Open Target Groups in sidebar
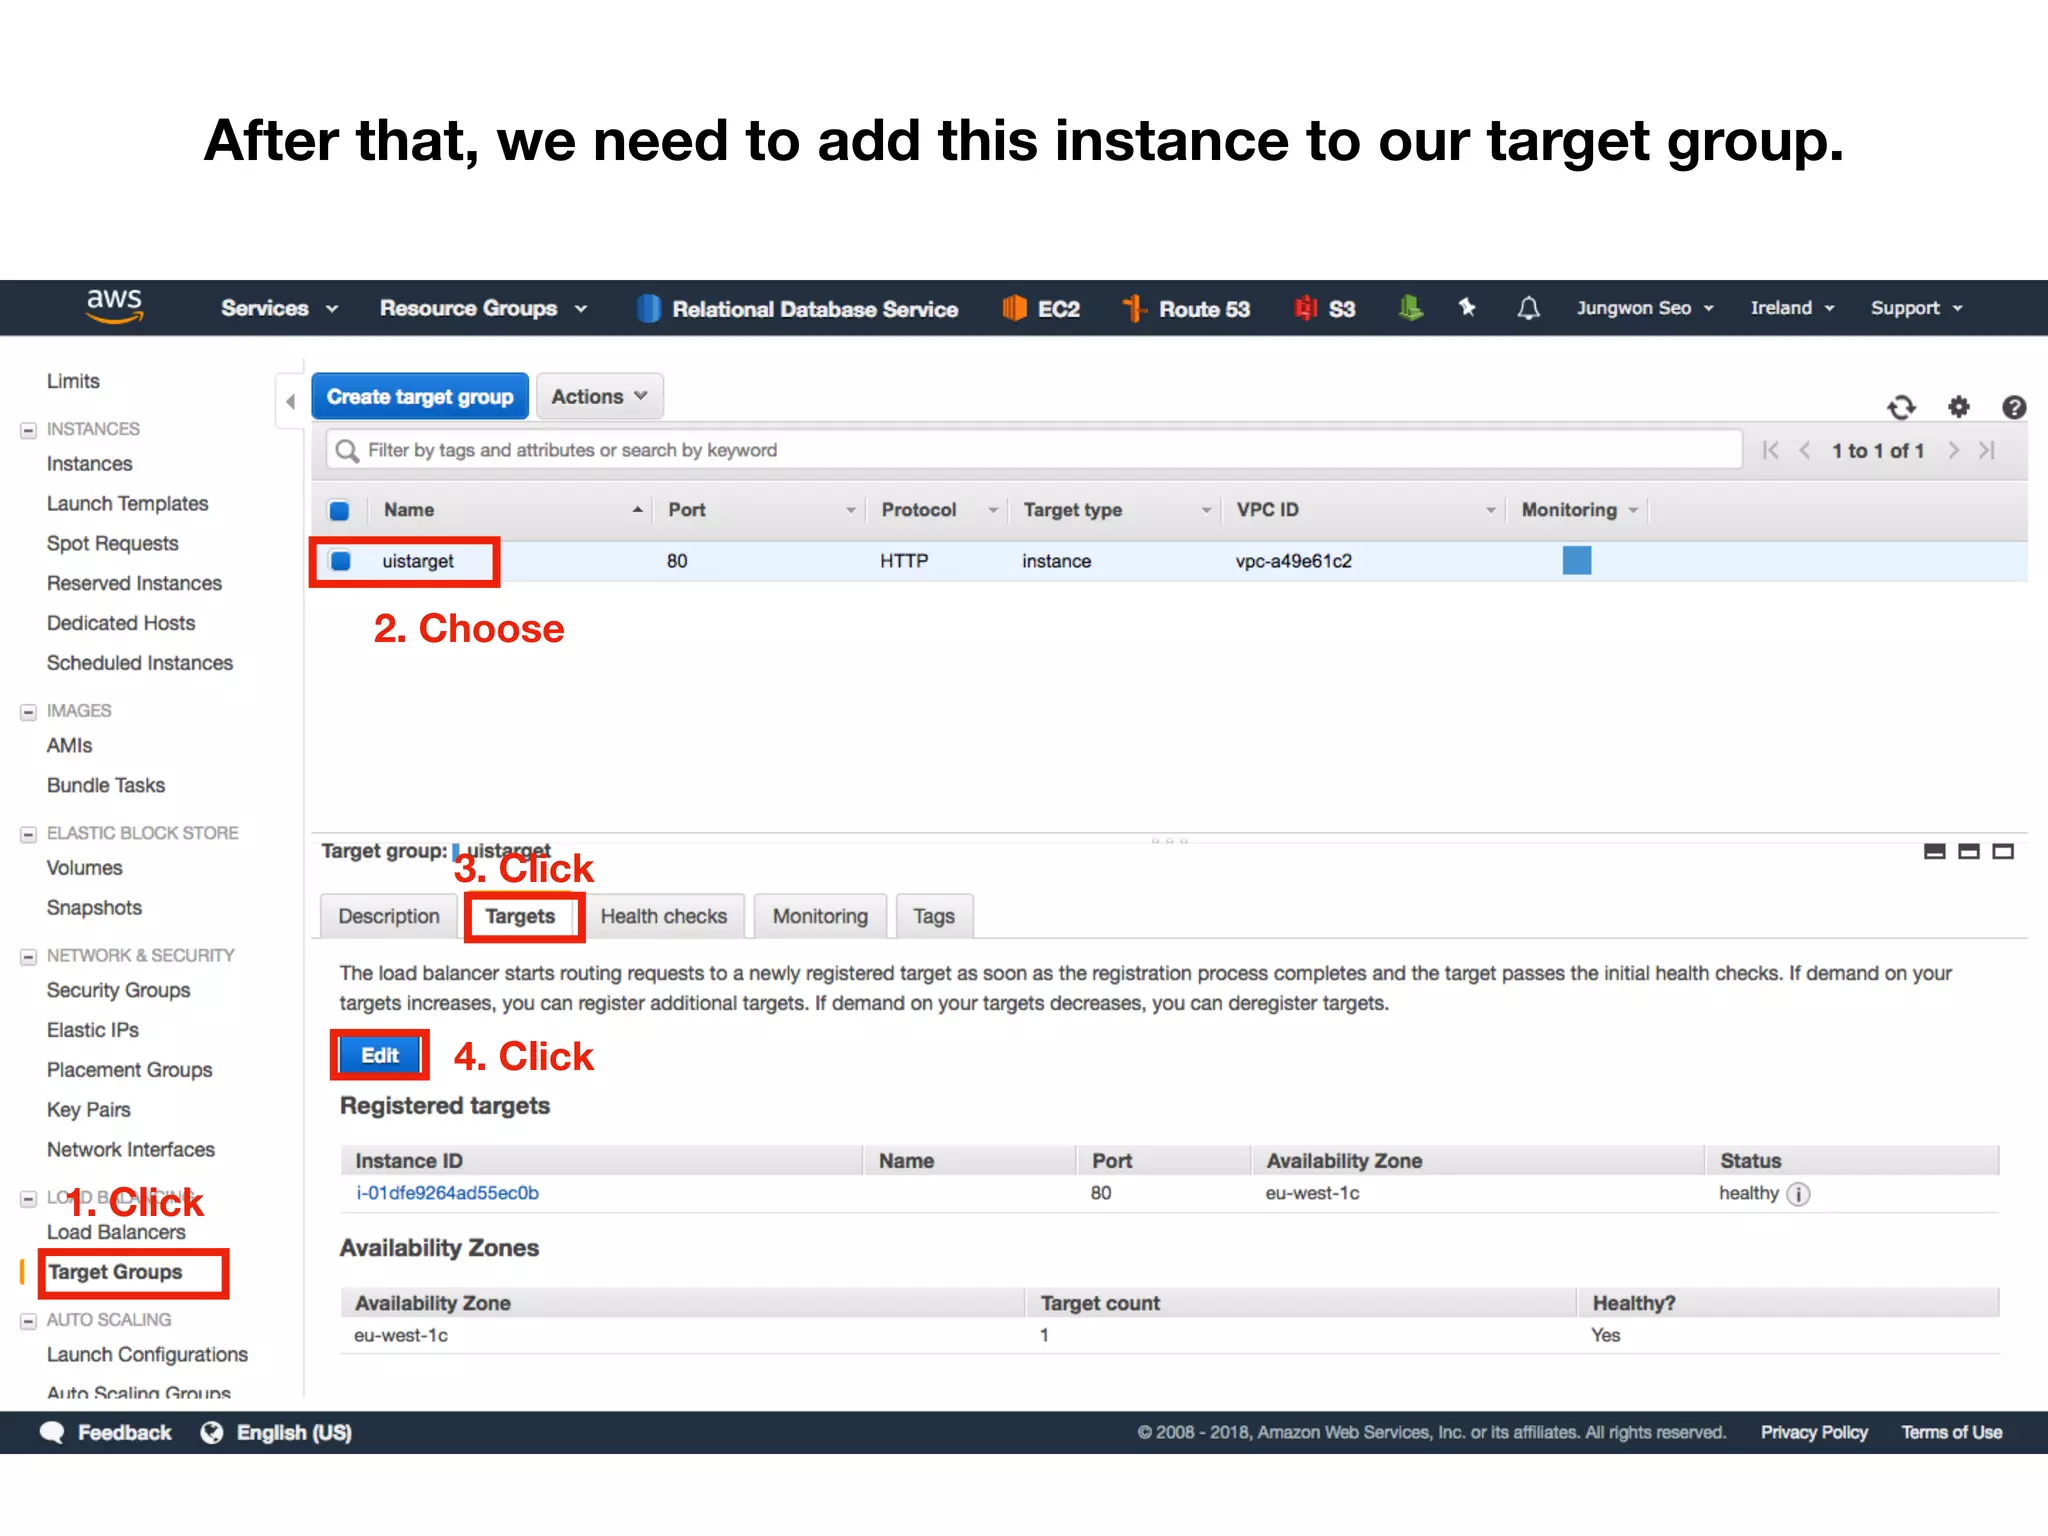 point(115,1272)
